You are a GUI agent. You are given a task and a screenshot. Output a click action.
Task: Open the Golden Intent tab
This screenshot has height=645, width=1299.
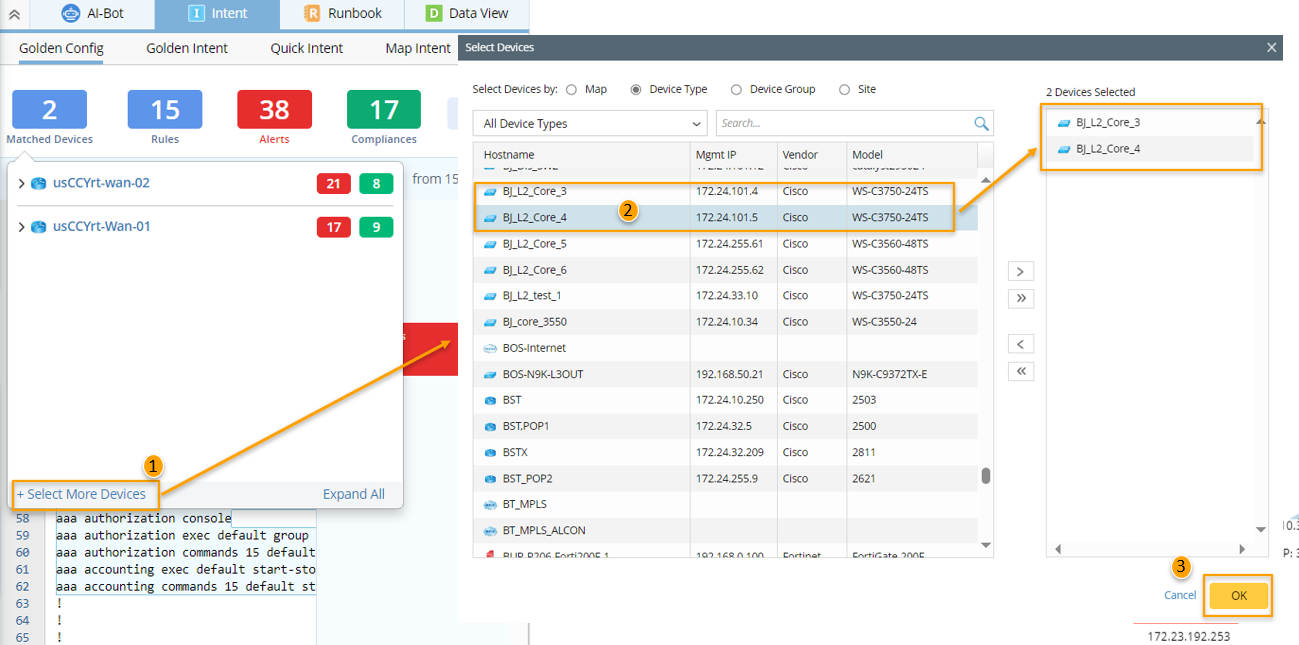186,48
